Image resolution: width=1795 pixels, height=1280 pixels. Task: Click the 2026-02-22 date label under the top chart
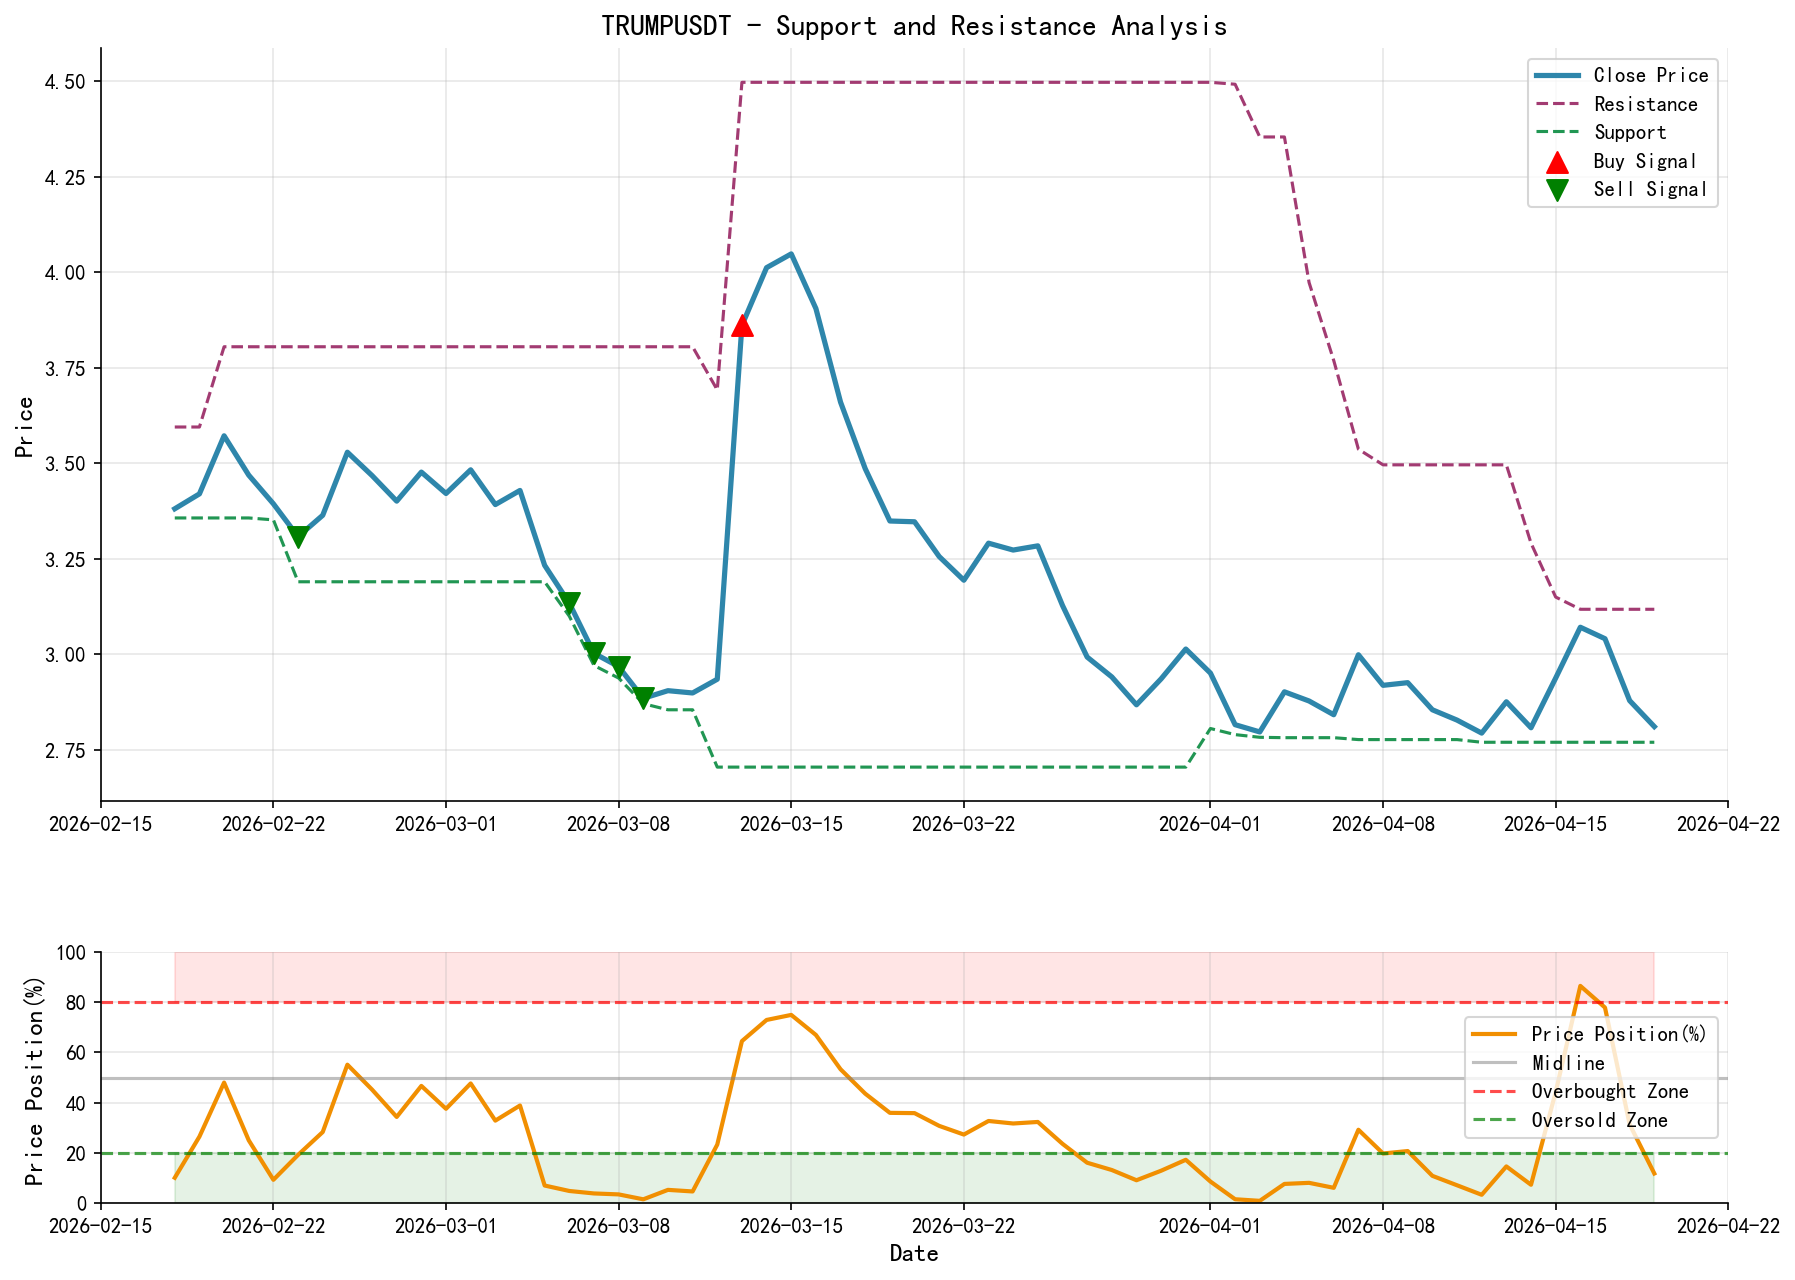point(273,823)
